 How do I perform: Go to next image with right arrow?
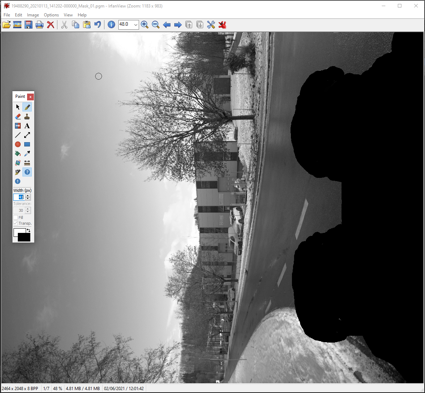(x=178, y=25)
